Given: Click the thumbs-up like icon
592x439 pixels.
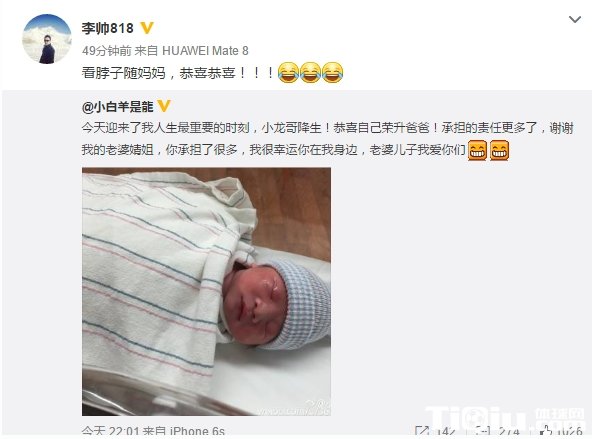Looking at the screenshot, I should click(546, 431).
